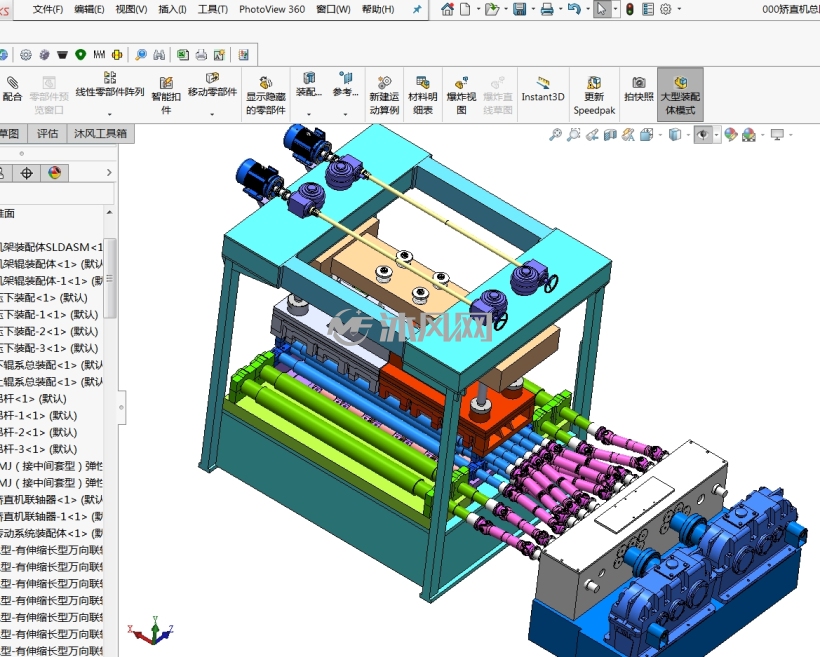Screen dimensions: 820x657
Task: Open the PhotoView 360 menu
Action: tap(272, 9)
